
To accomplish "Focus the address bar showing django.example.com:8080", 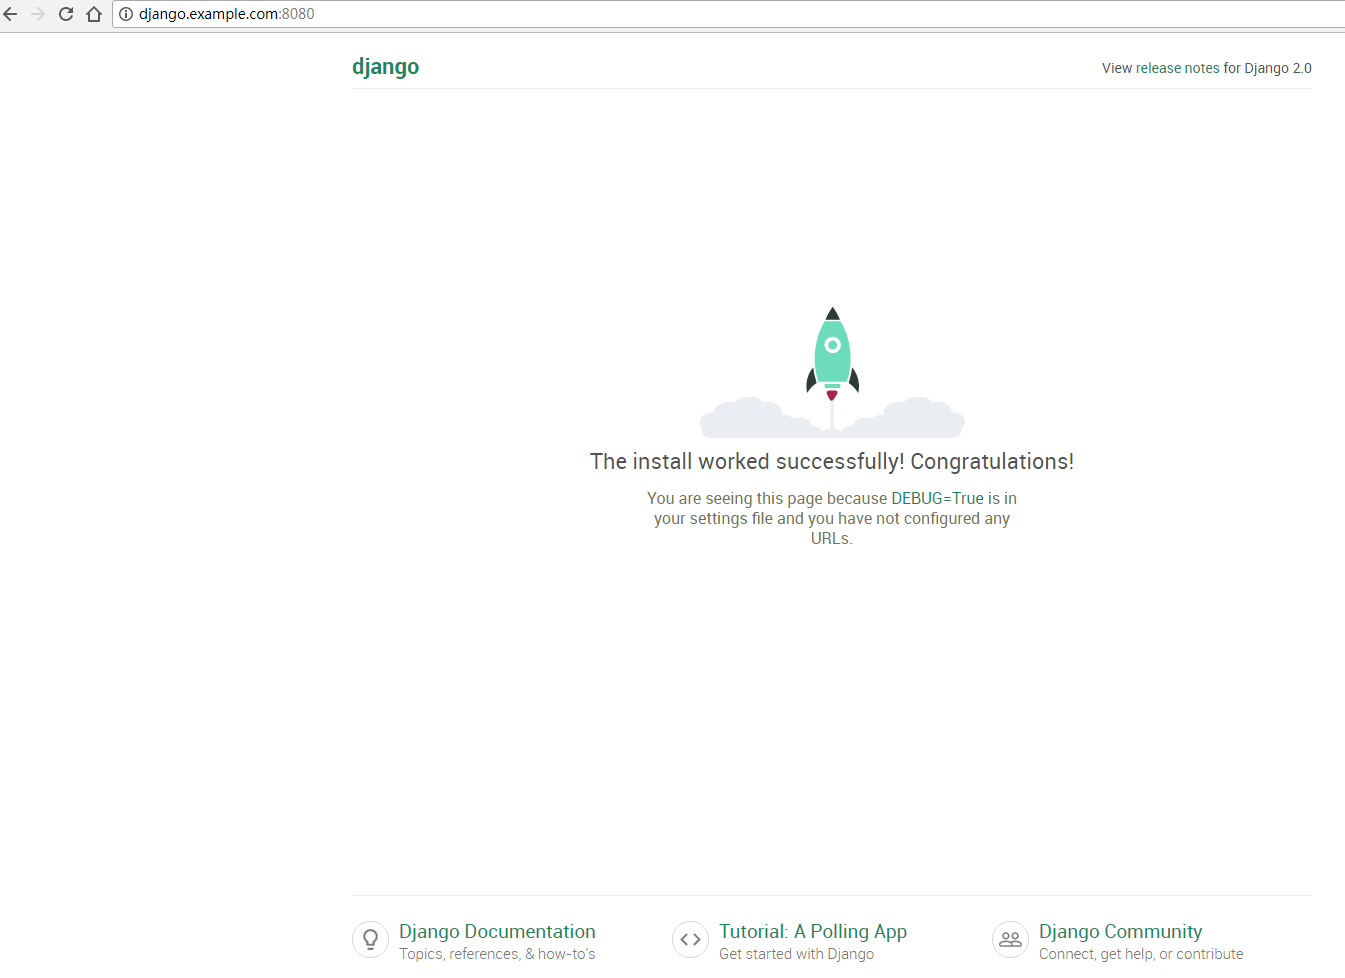I will click(x=728, y=14).
